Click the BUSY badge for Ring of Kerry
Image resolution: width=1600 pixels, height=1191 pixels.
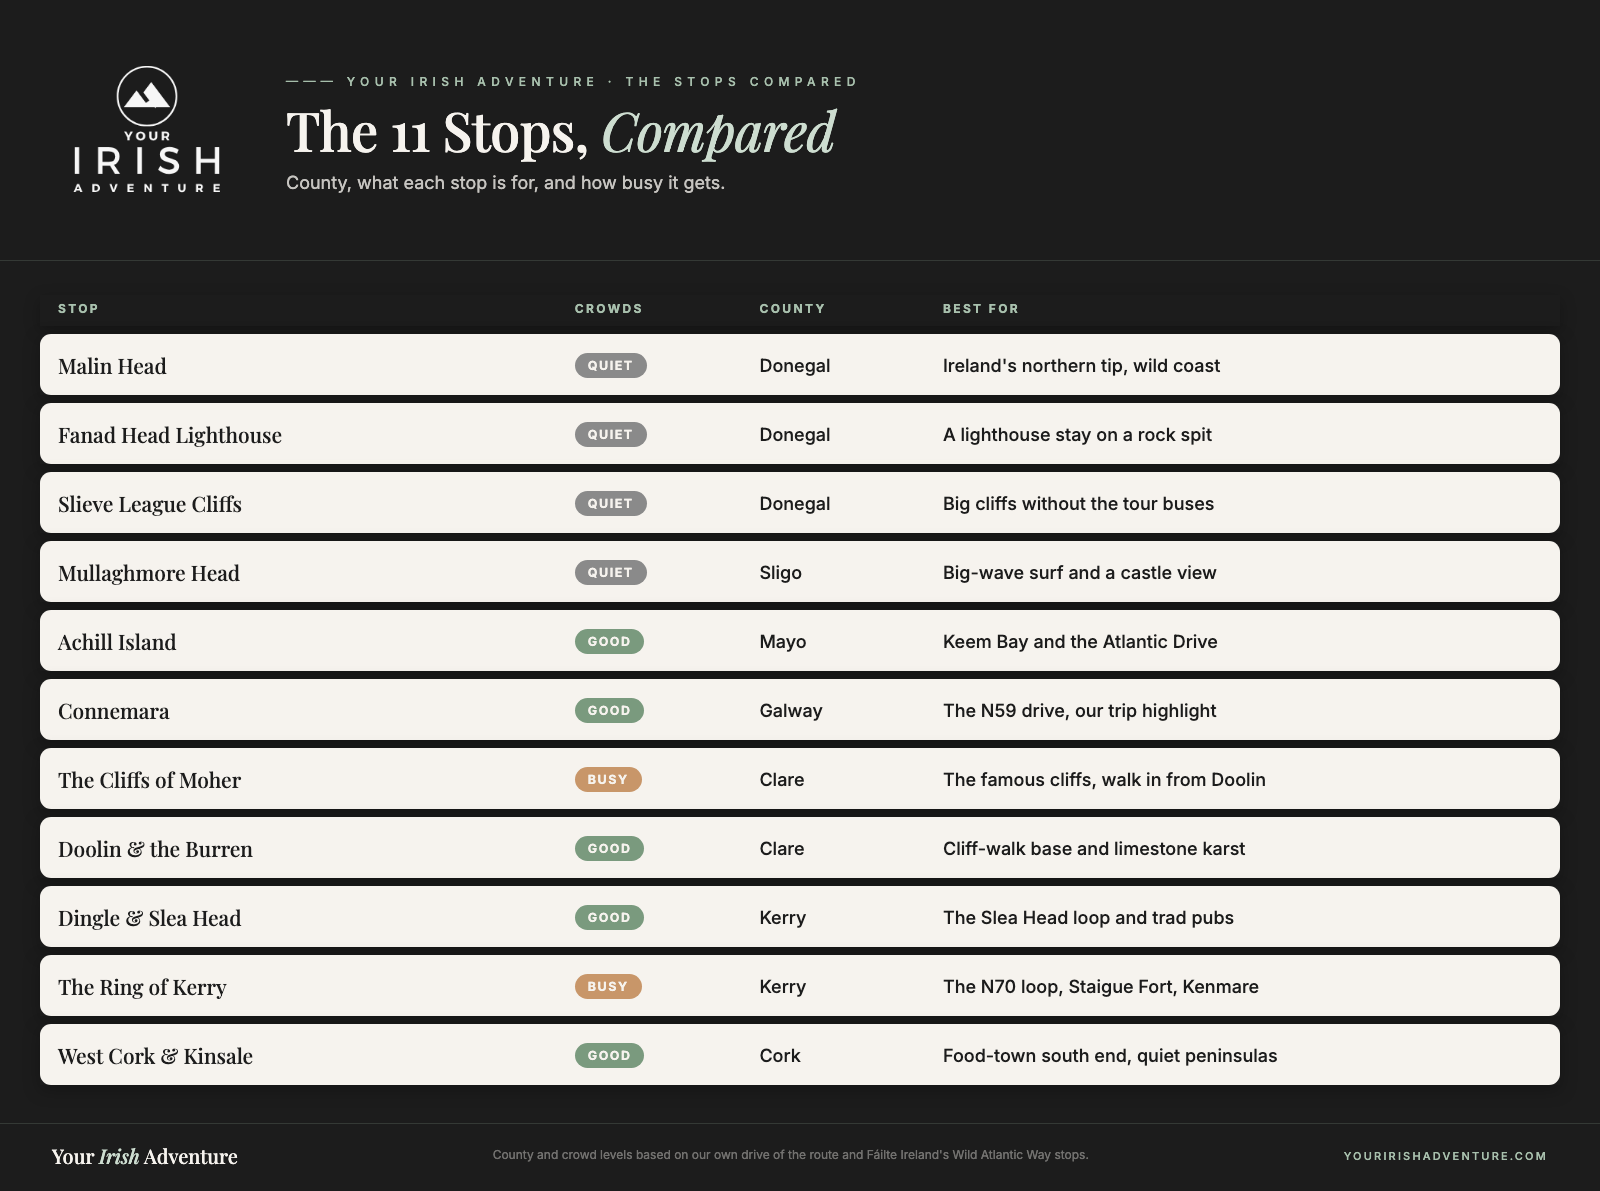click(608, 986)
